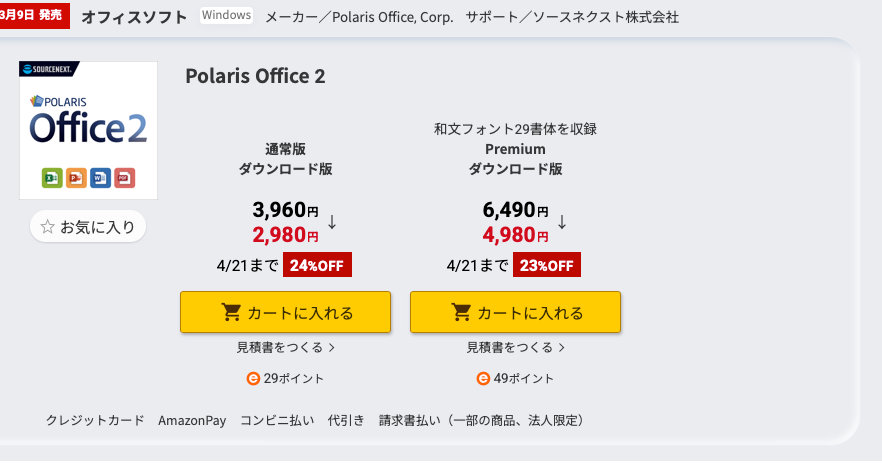Click the green spreadsheet icon on the package image
Image resolution: width=882 pixels, height=466 pixels.
(52, 178)
